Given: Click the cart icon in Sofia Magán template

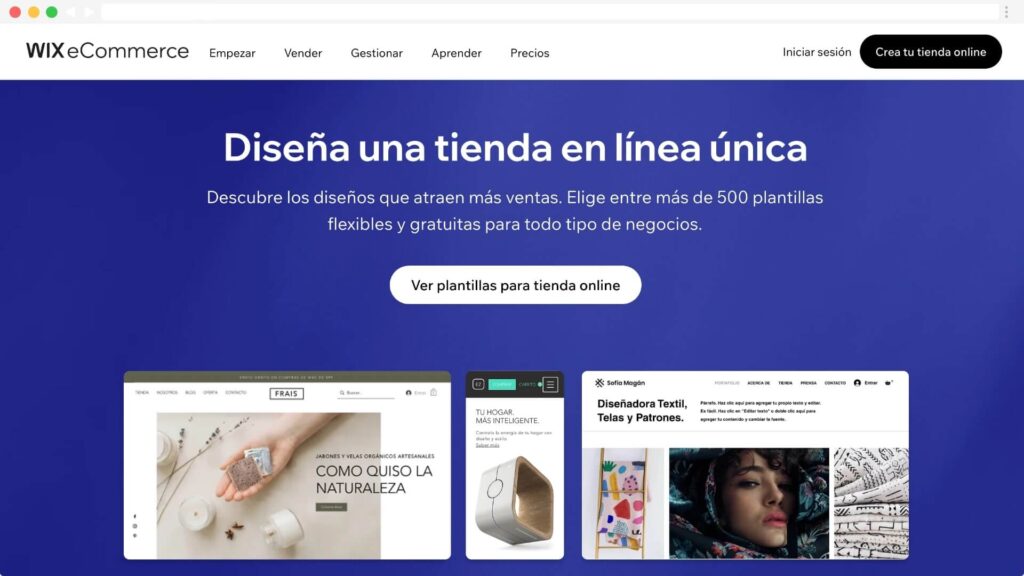Looking at the screenshot, I should click(888, 383).
